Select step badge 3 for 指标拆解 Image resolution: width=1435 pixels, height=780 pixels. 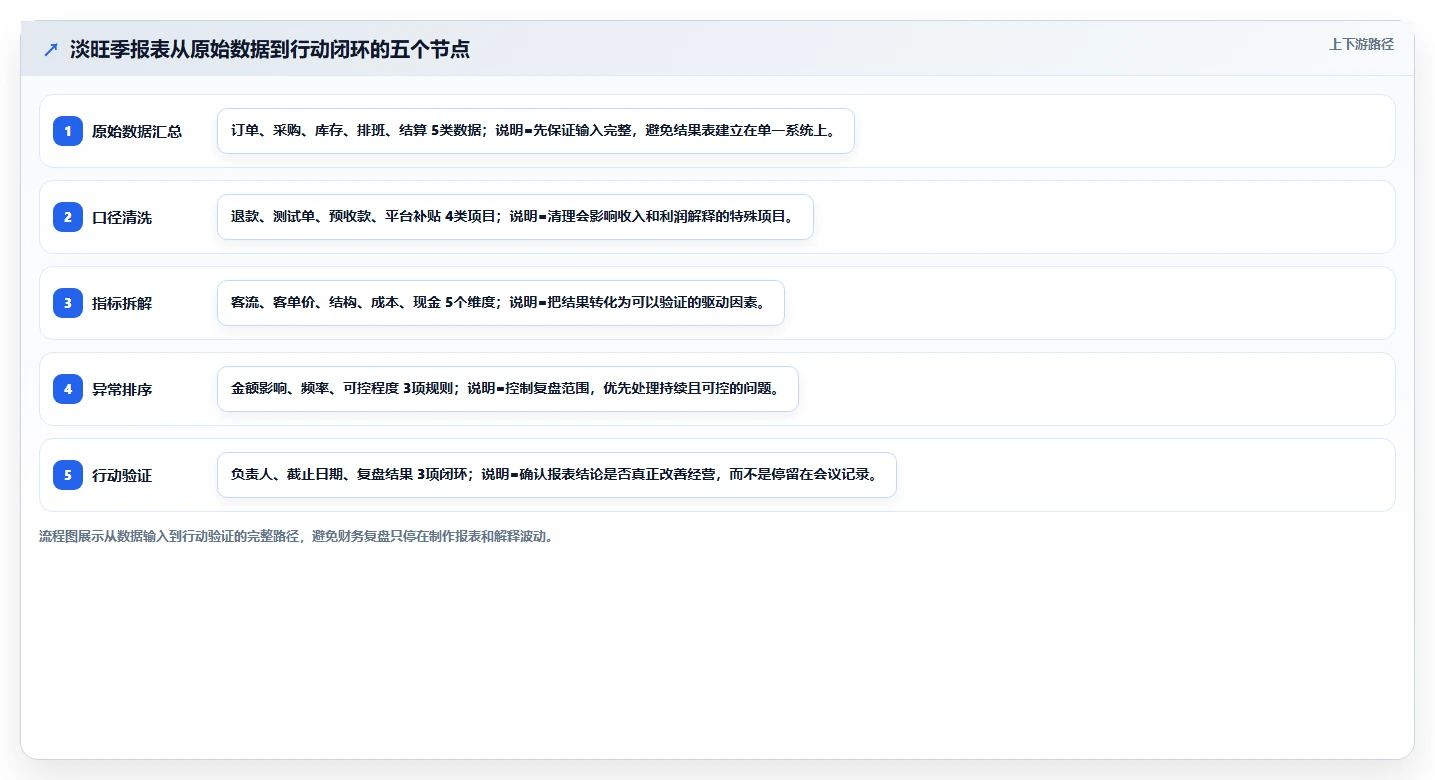coord(68,303)
